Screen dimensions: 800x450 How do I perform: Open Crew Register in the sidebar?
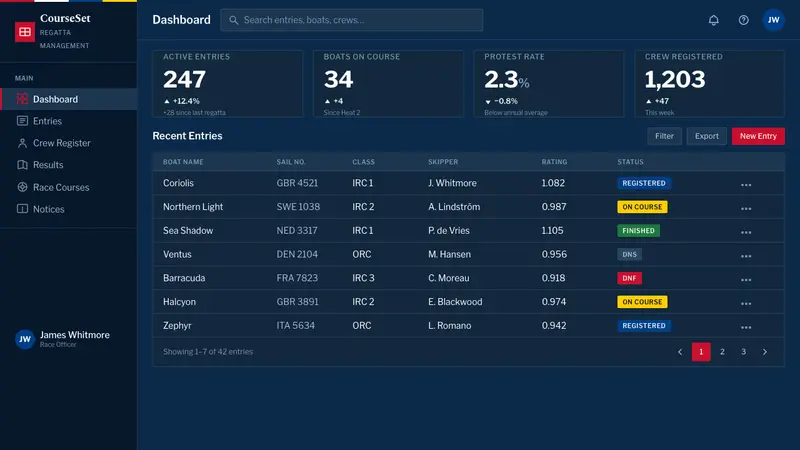pos(69,143)
